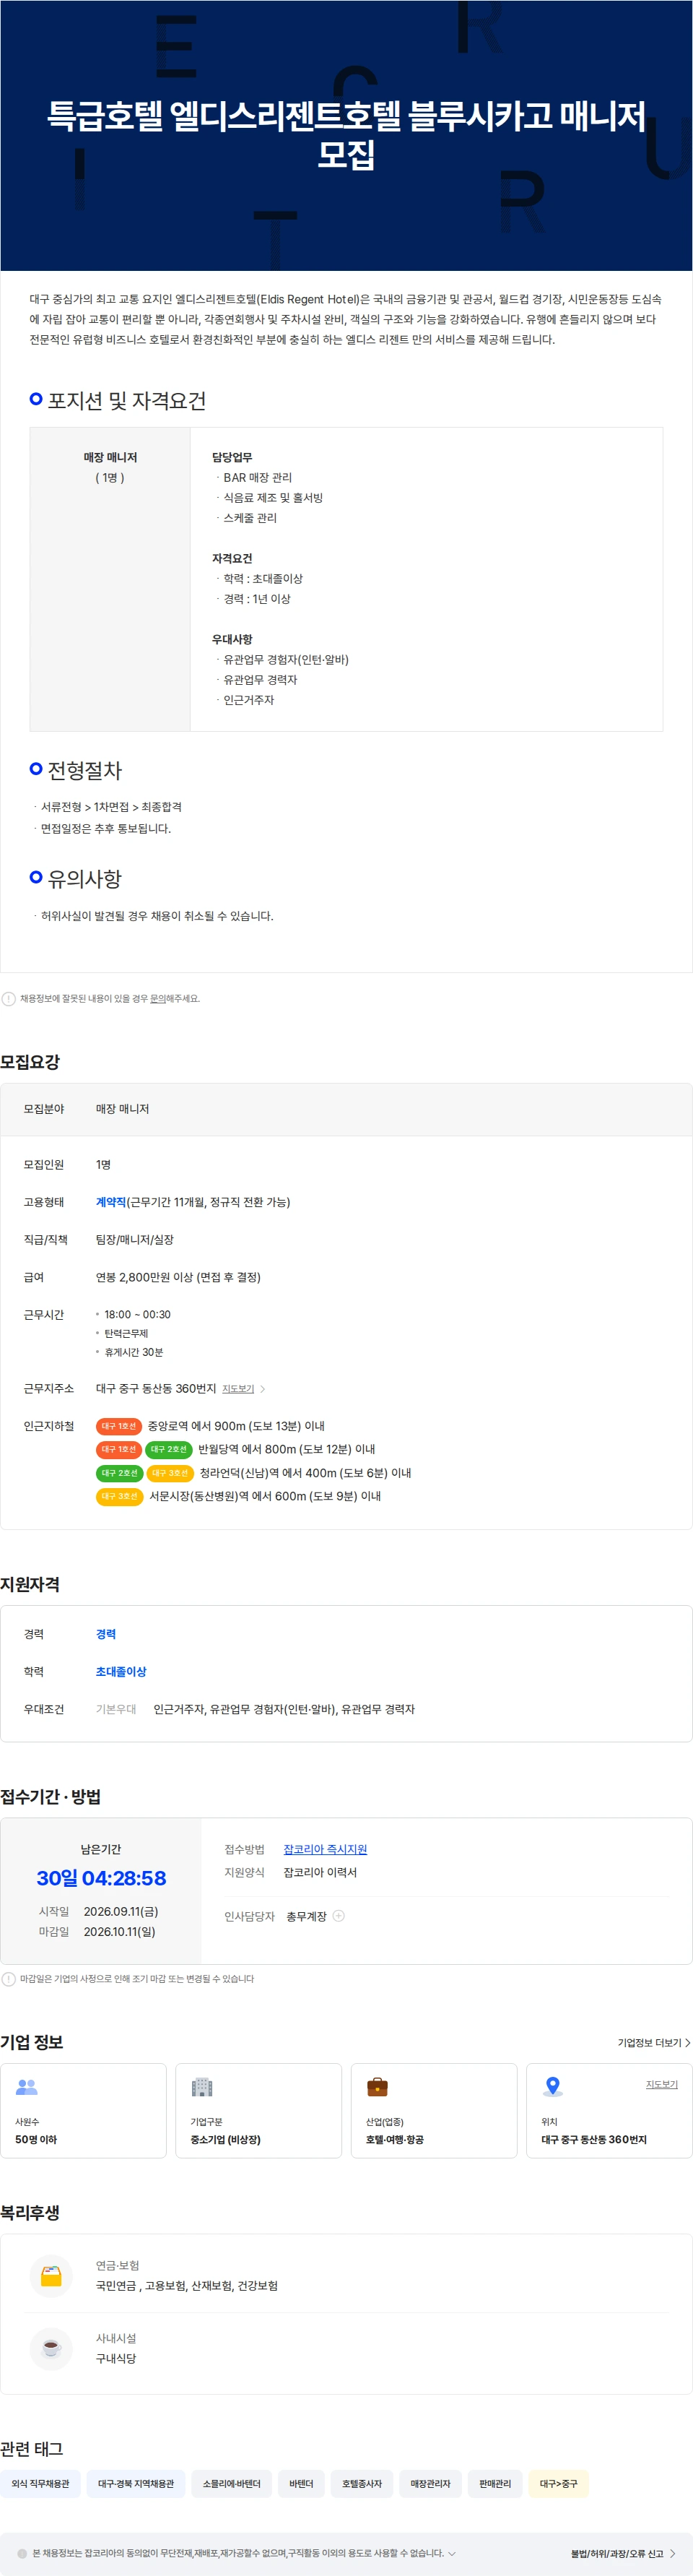Viewport: 693px width, 2576px height.
Task: Click the info icon beside 채용정보 notice
Action: (9, 998)
